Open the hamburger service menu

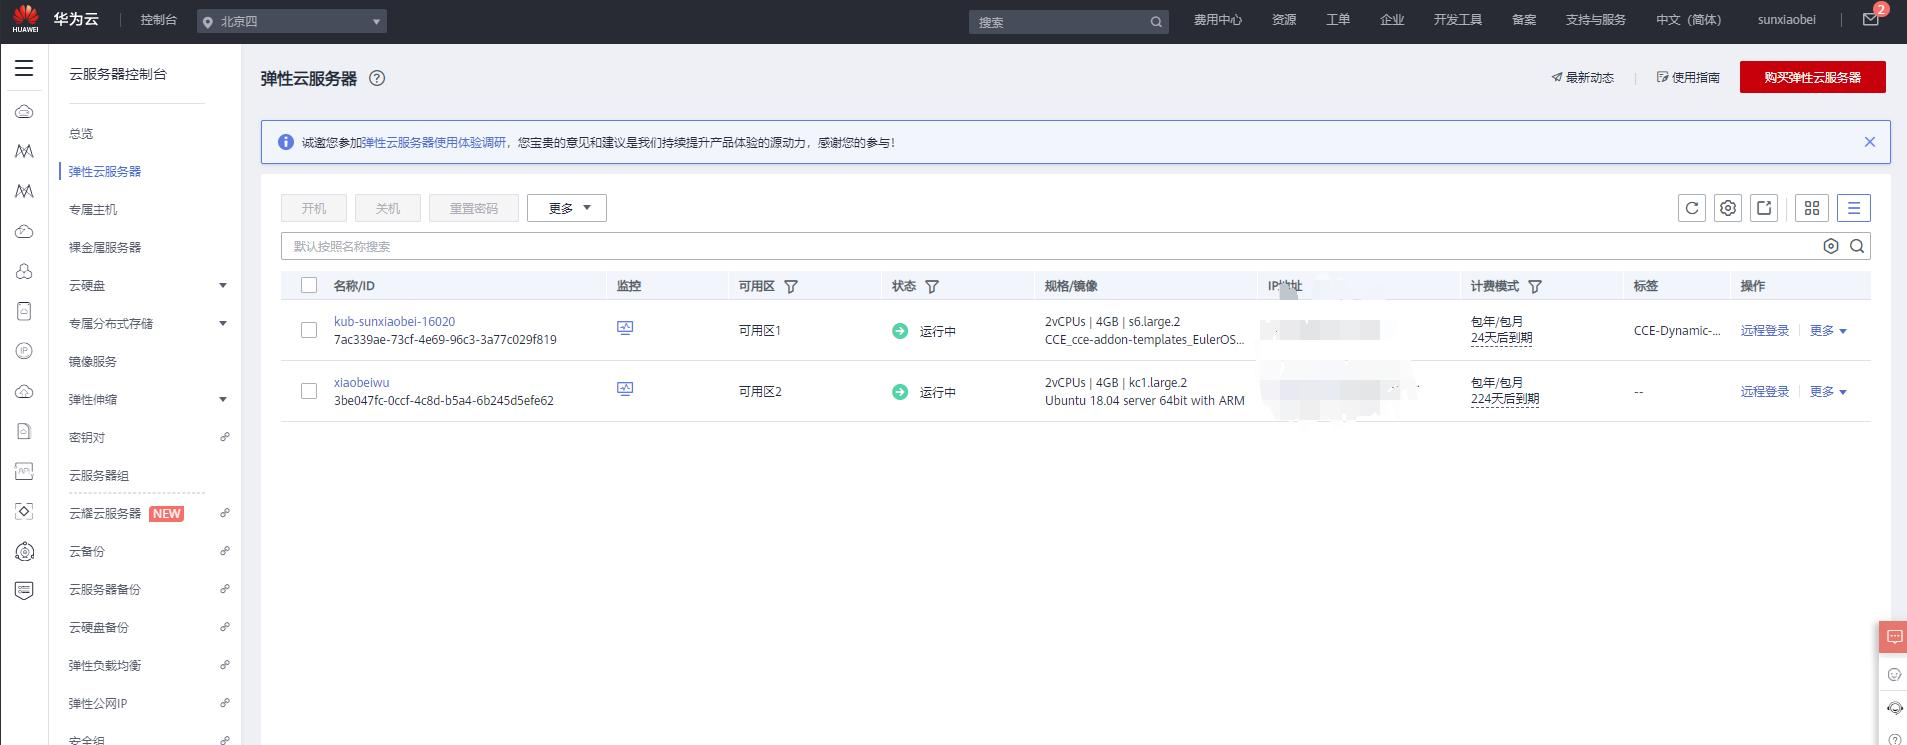tap(24, 68)
